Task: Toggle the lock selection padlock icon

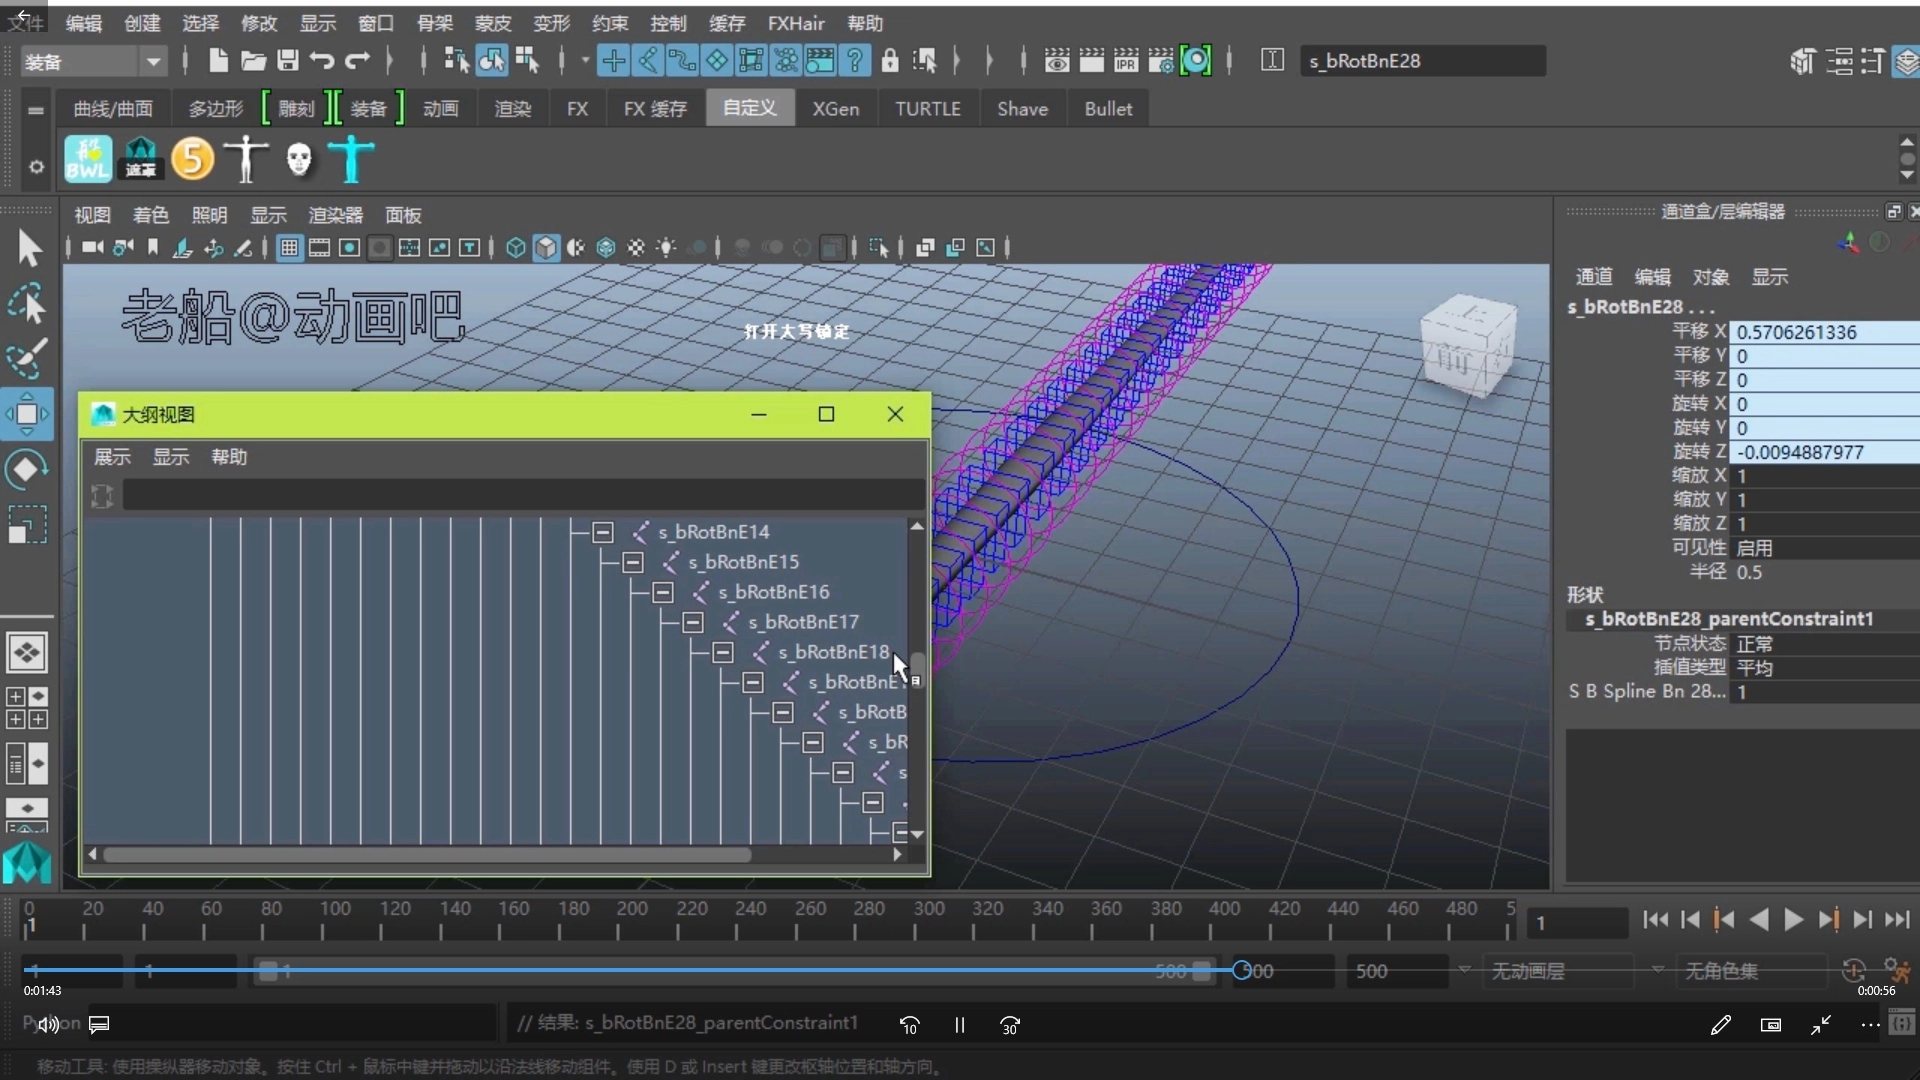Action: point(890,61)
